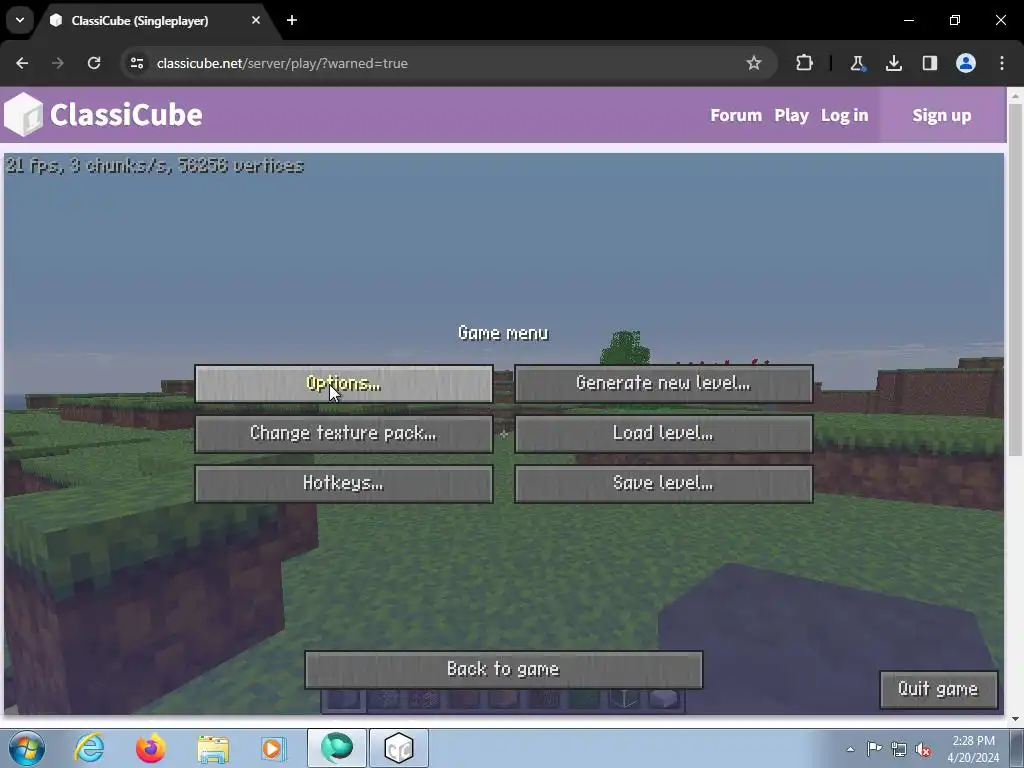Open the browser profile avatar icon
This screenshot has width=1024, height=768.
point(966,63)
